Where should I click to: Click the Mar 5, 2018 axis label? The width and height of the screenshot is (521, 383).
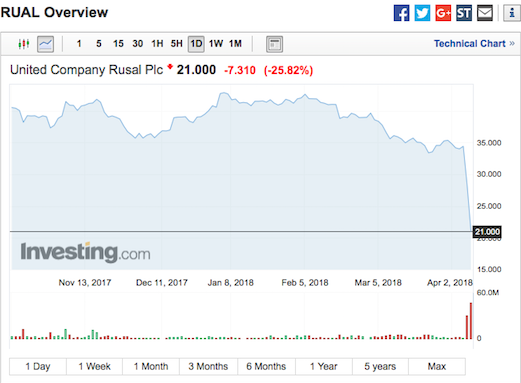coord(378,283)
